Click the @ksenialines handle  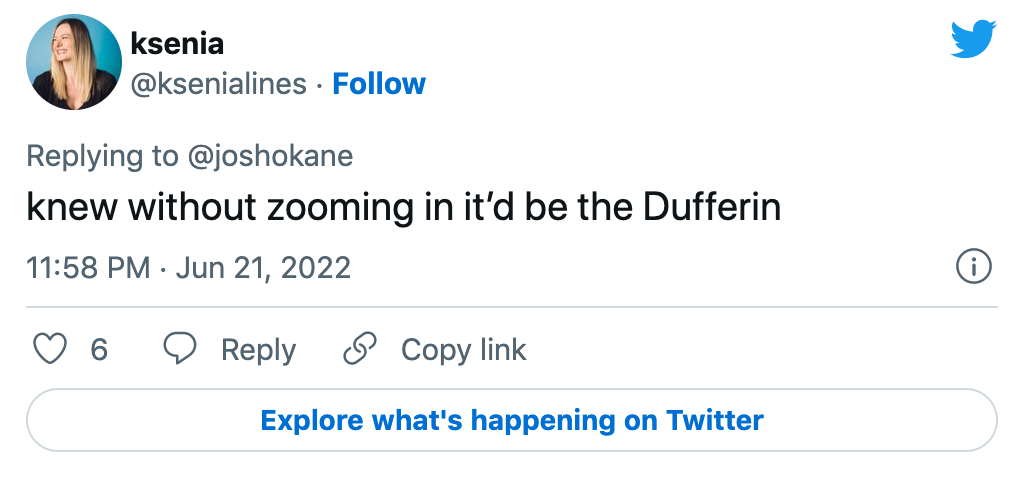(x=219, y=84)
